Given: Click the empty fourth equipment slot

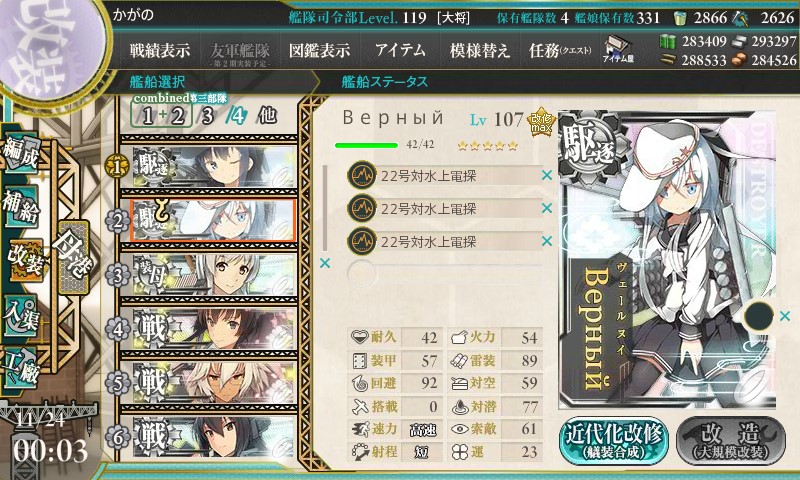Looking at the screenshot, I should coord(444,274).
